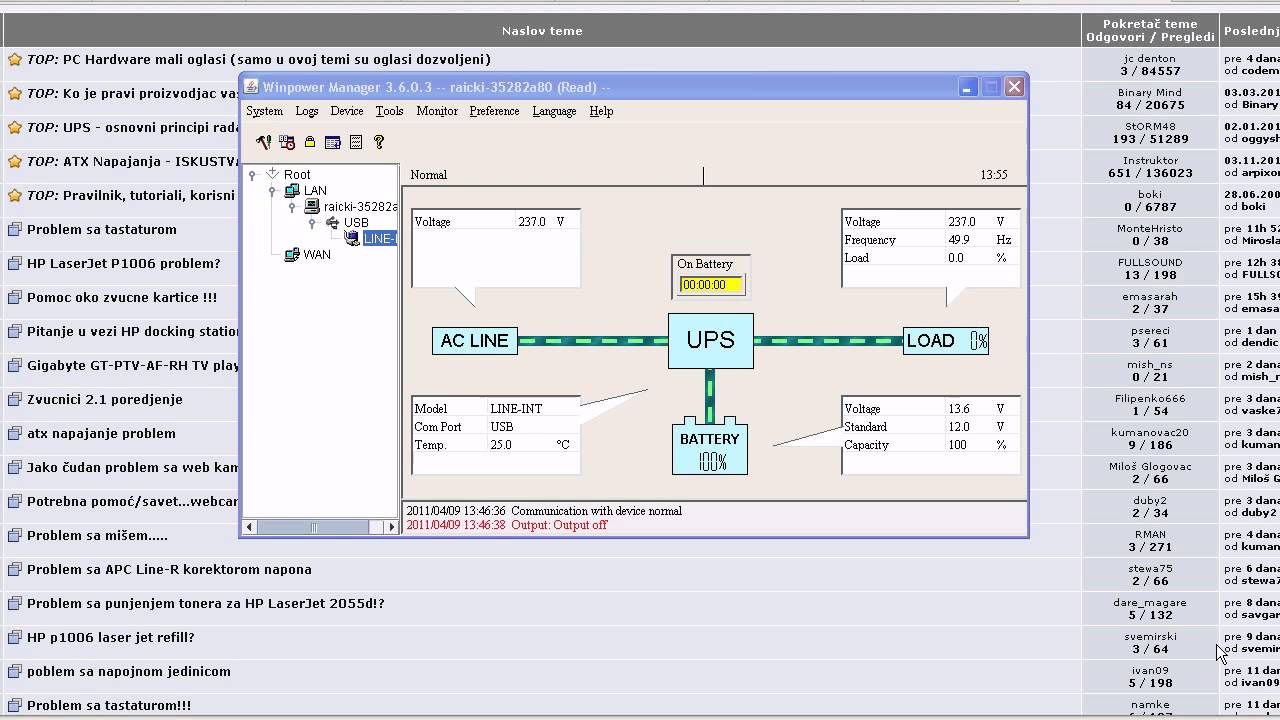This screenshot has height=720, width=1280.
Task: Open the Zvucnici 2.1 poredjenje thread
Action: pos(105,400)
